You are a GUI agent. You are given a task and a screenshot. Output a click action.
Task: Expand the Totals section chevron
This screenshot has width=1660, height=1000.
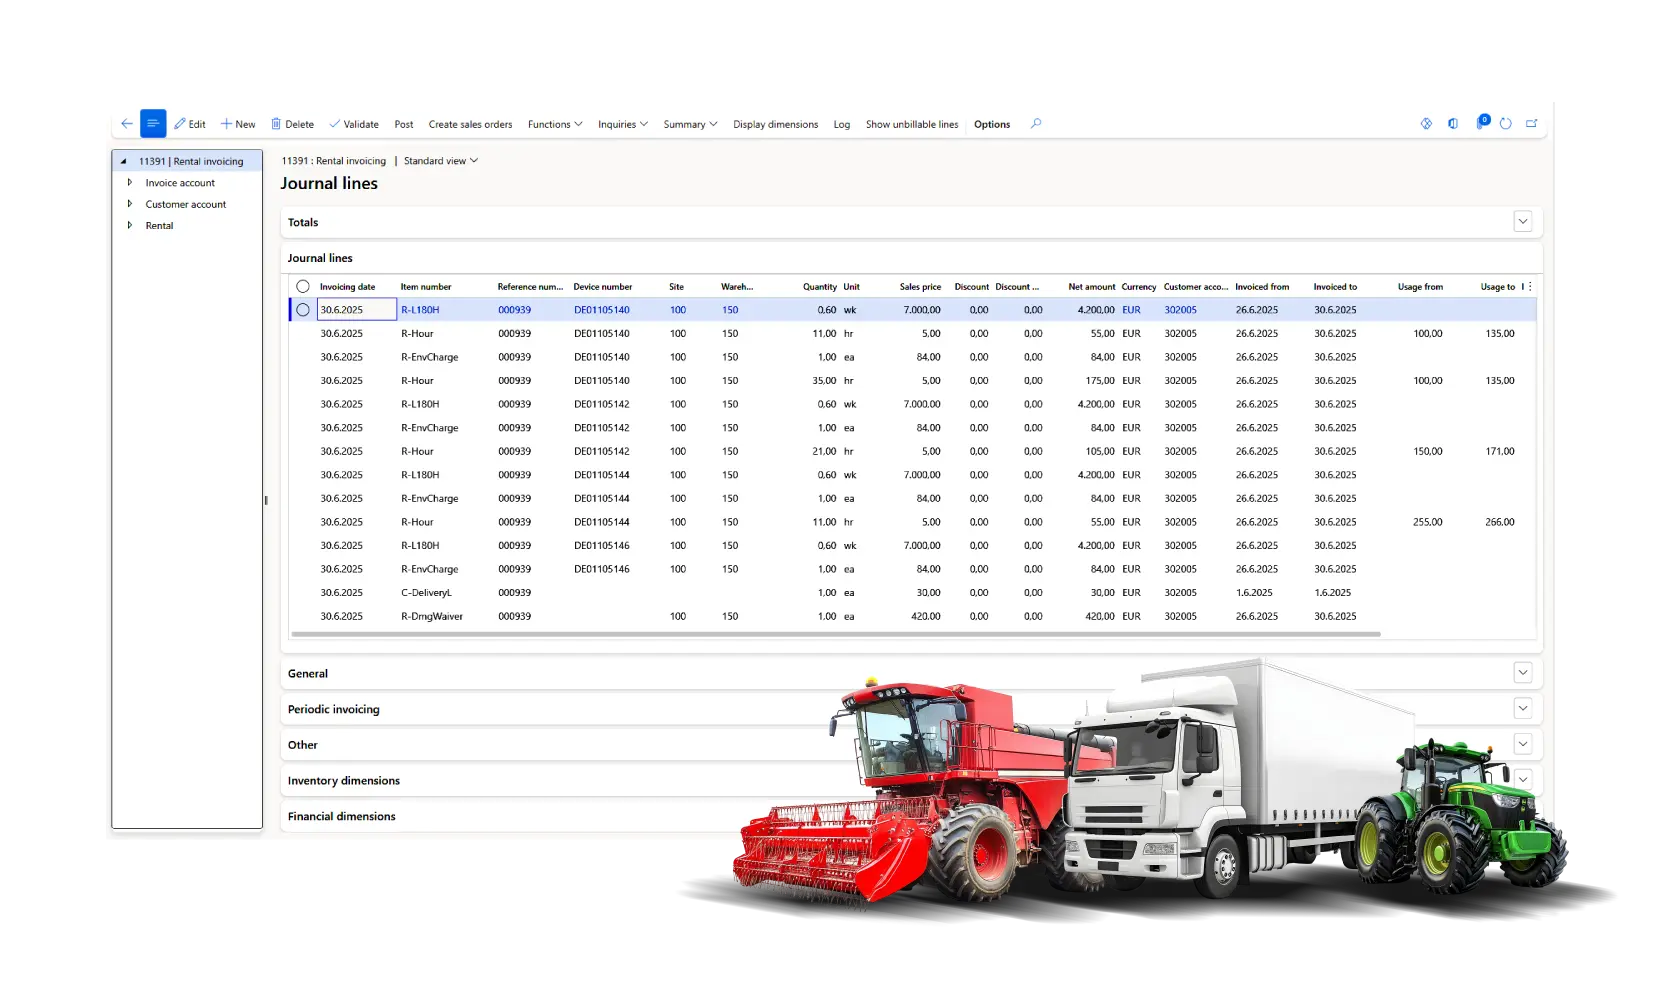pos(1523,222)
